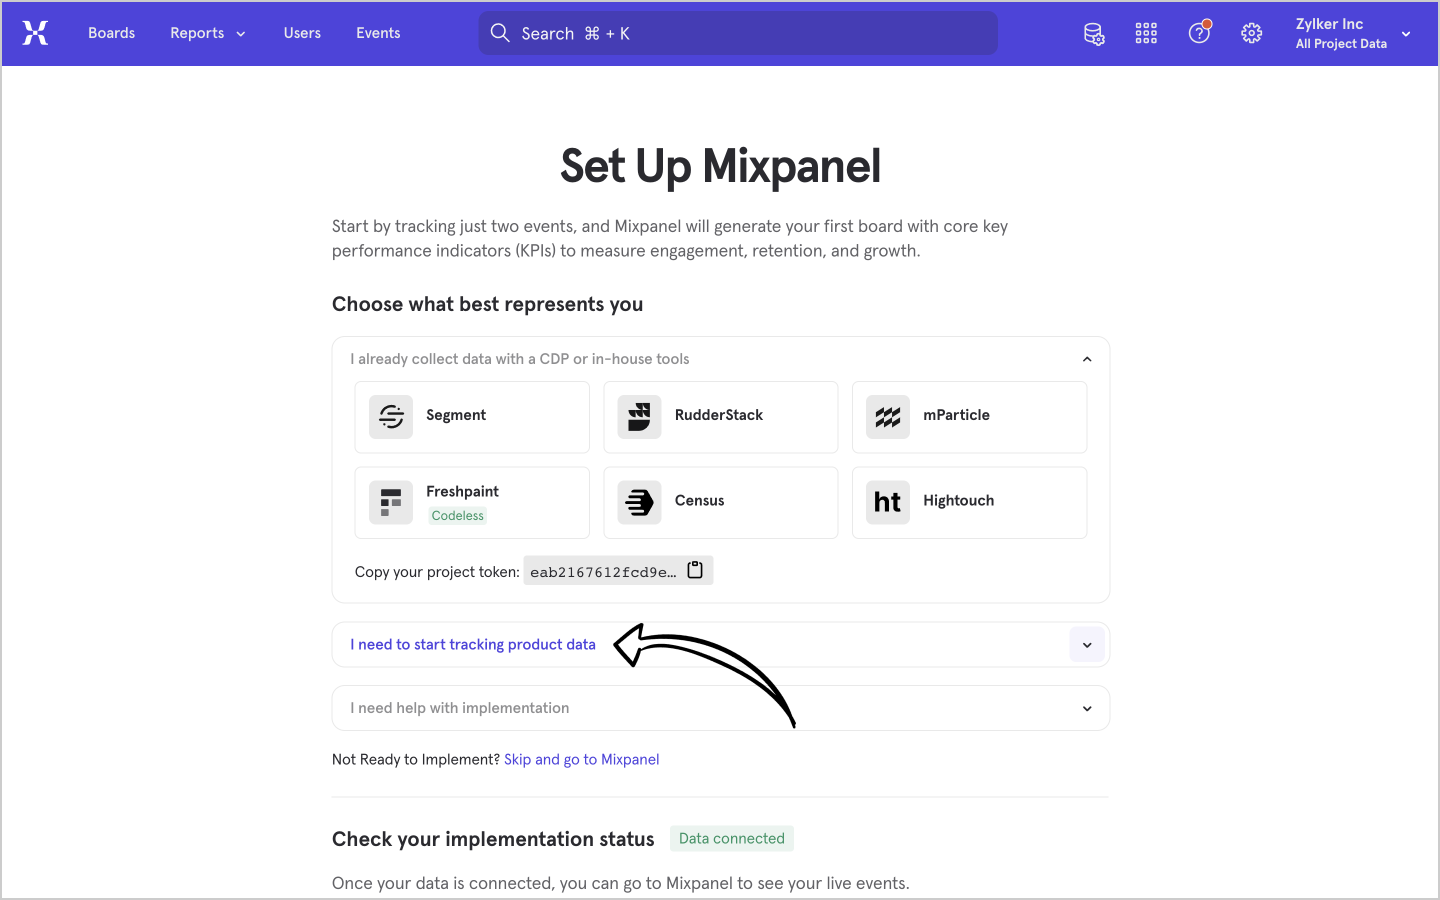Open the data management database icon

point(1094,34)
